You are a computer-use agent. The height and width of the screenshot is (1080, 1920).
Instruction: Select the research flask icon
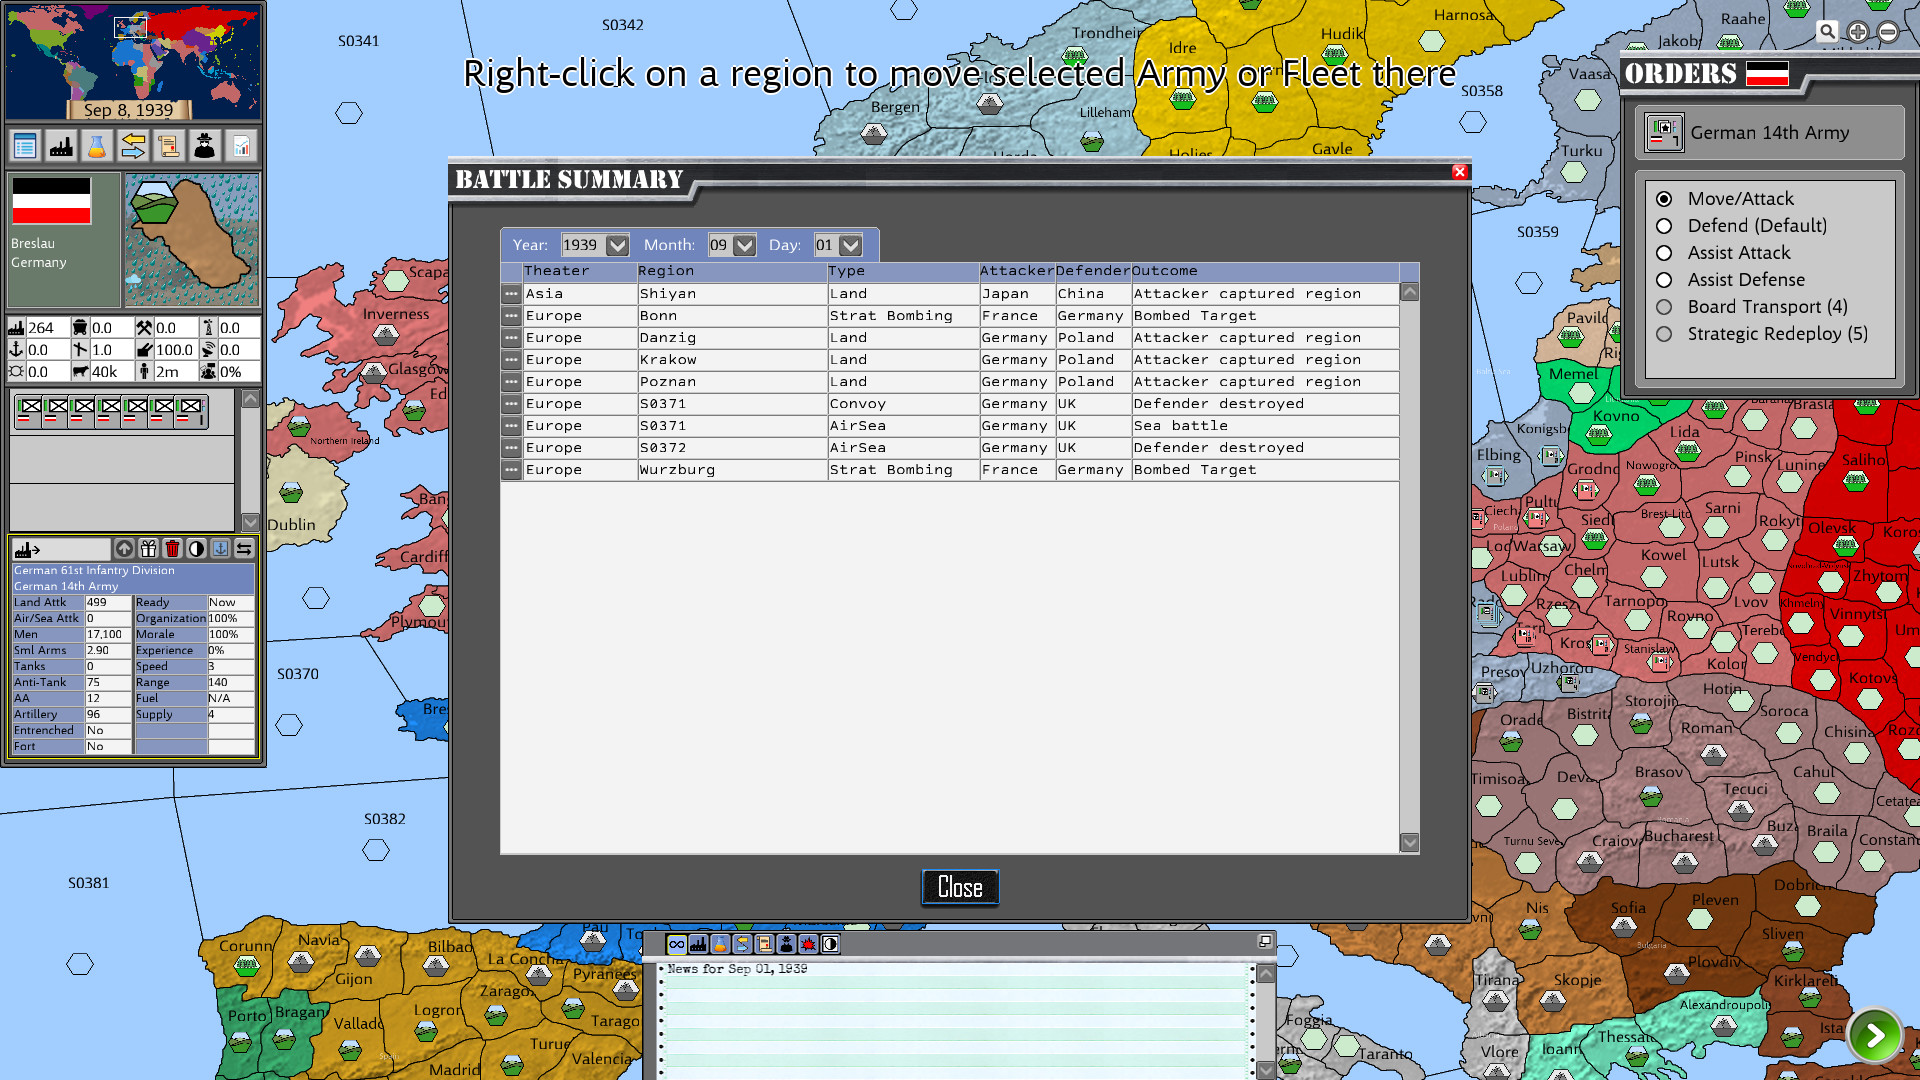point(97,145)
